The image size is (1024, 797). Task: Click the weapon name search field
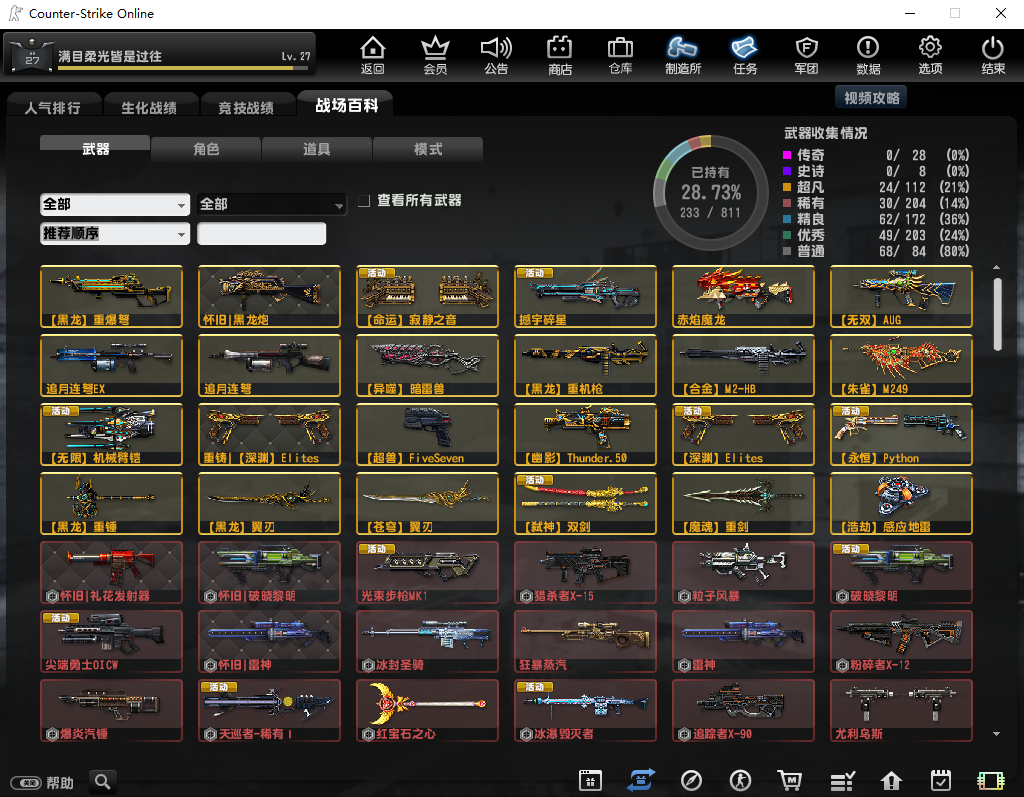(261, 234)
